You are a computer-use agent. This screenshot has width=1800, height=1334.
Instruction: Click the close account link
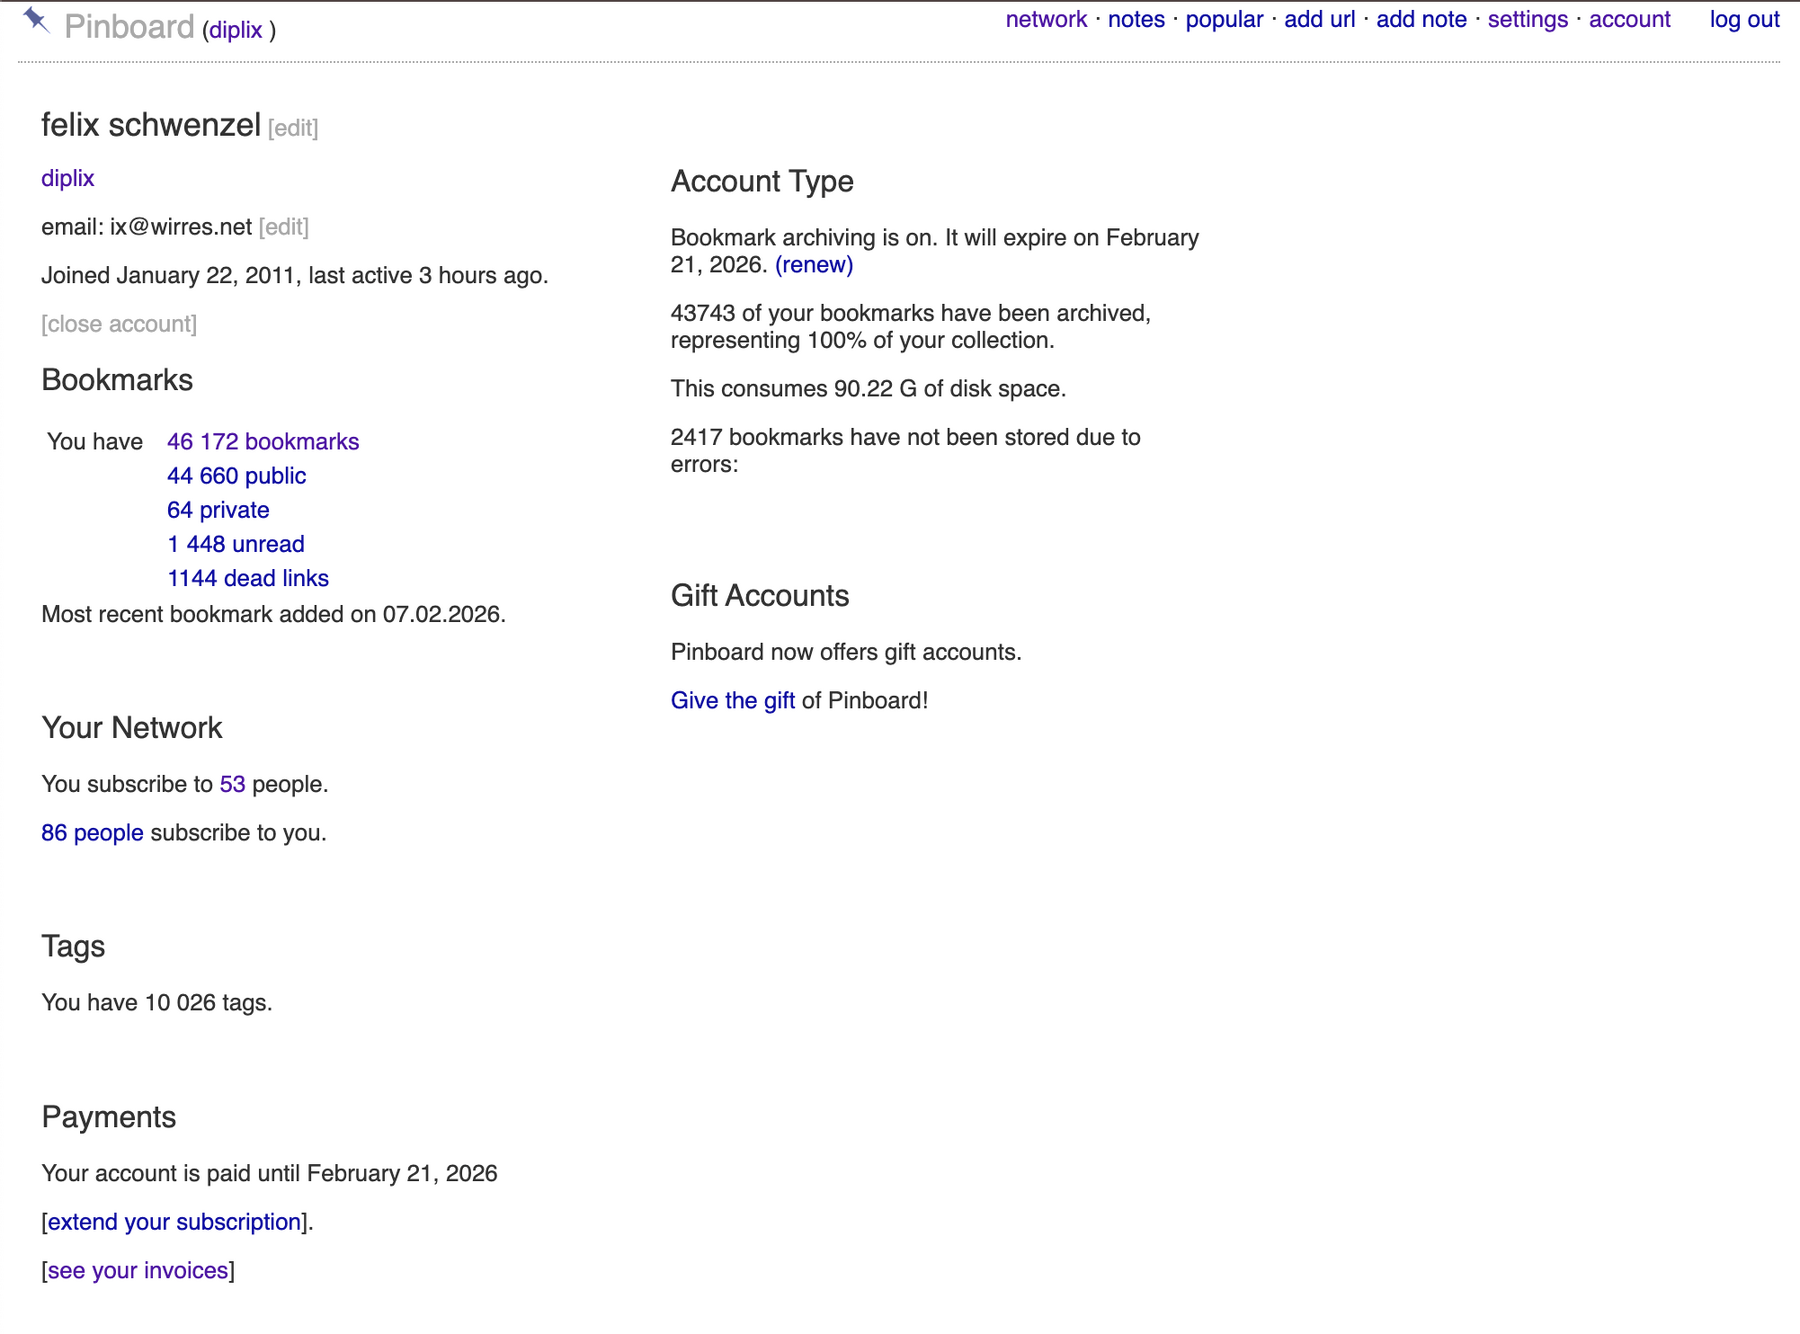pyautogui.click(x=119, y=325)
